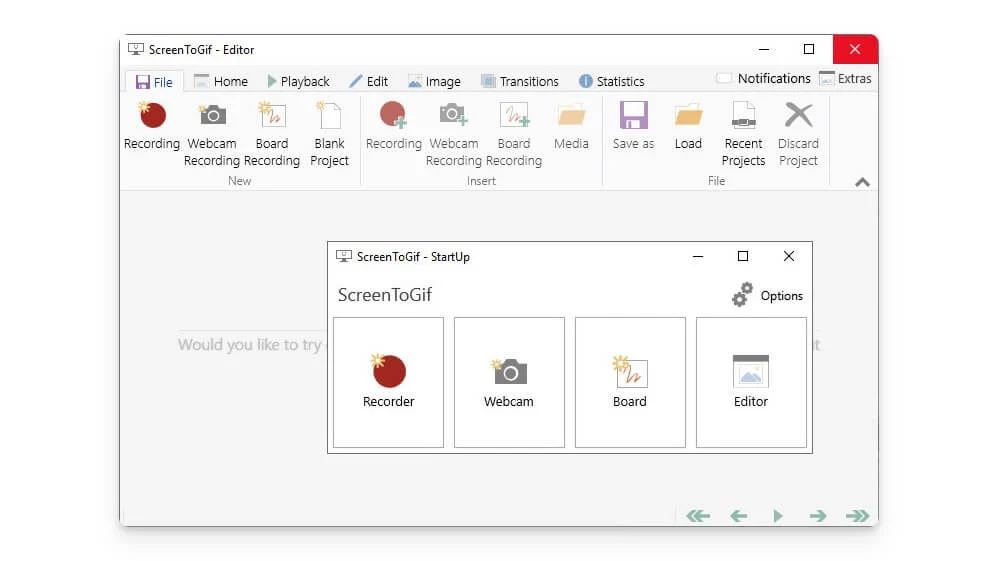
Task: Open the Notifications panel
Action: tap(763, 78)
